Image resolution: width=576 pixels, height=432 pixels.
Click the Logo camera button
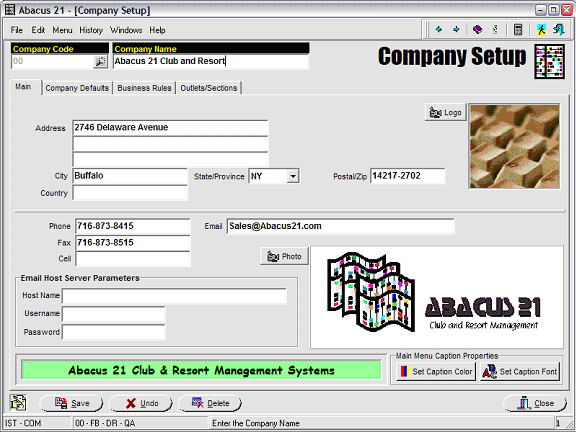click(446, 112)
